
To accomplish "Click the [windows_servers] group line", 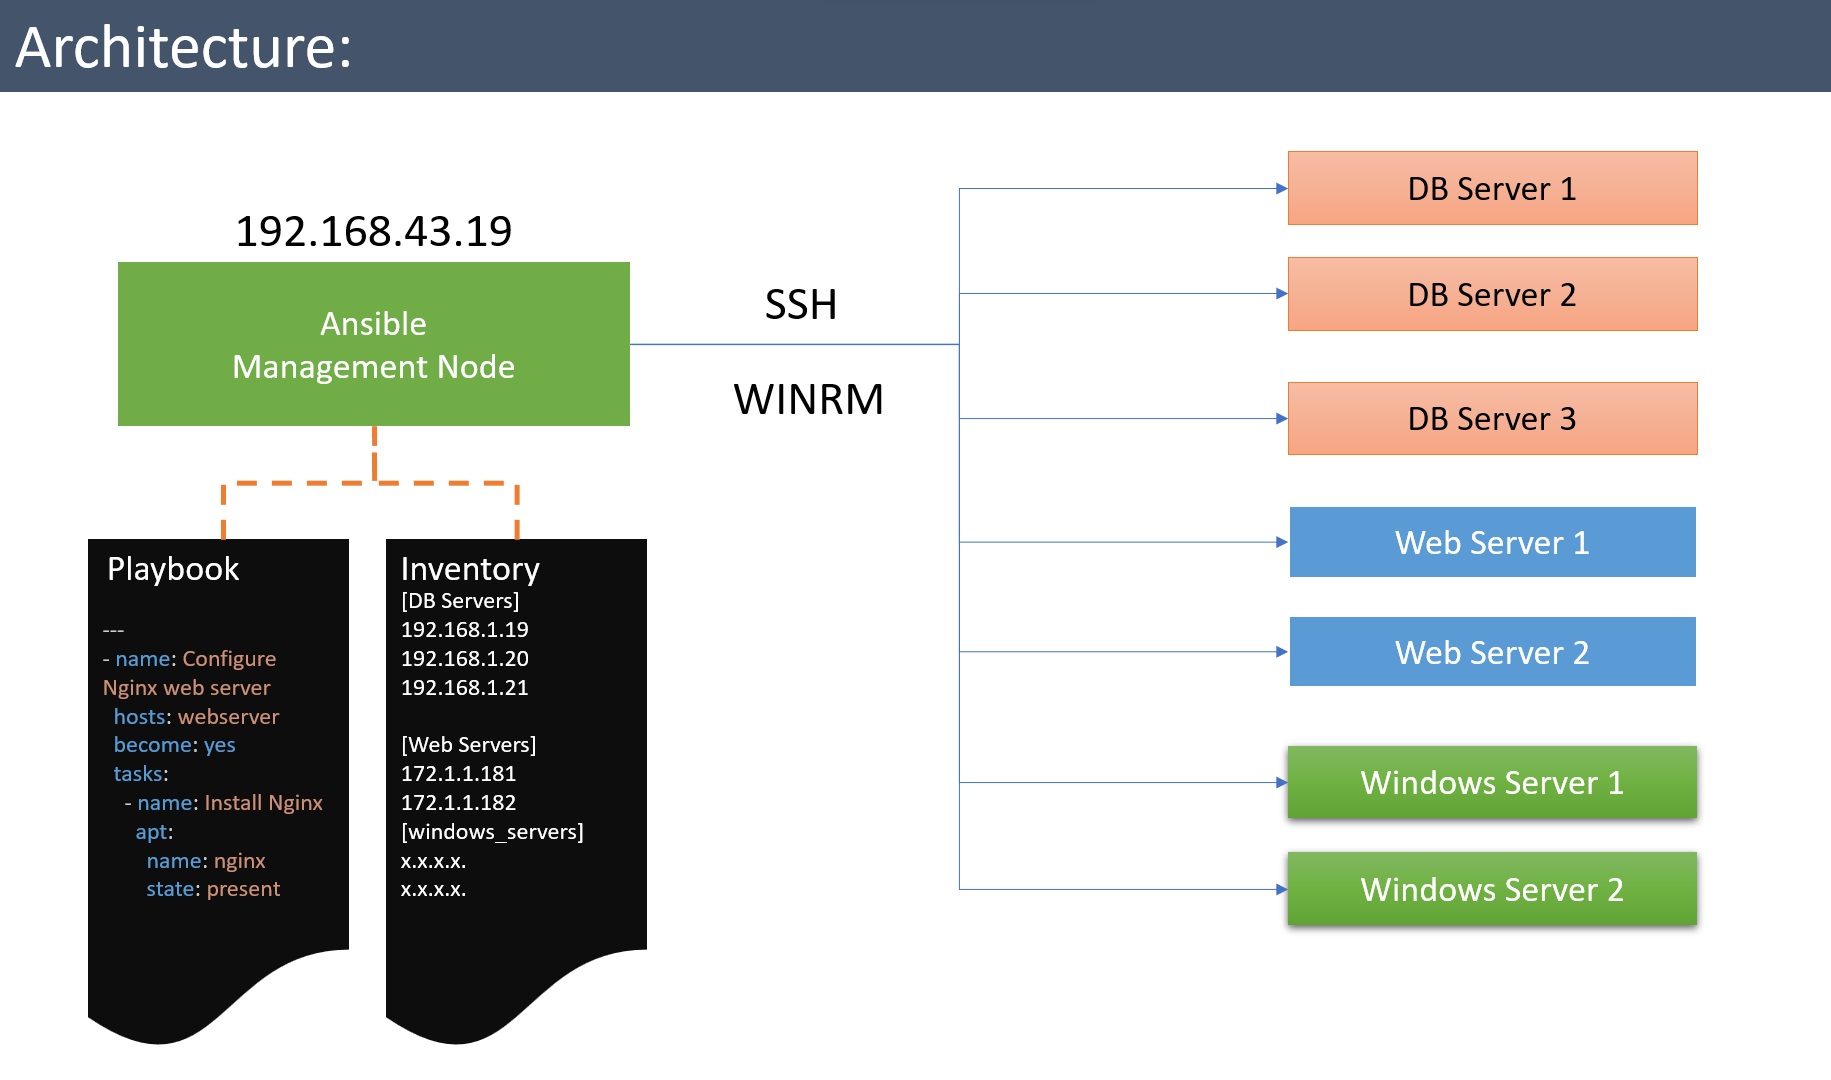I will [492, 832].
